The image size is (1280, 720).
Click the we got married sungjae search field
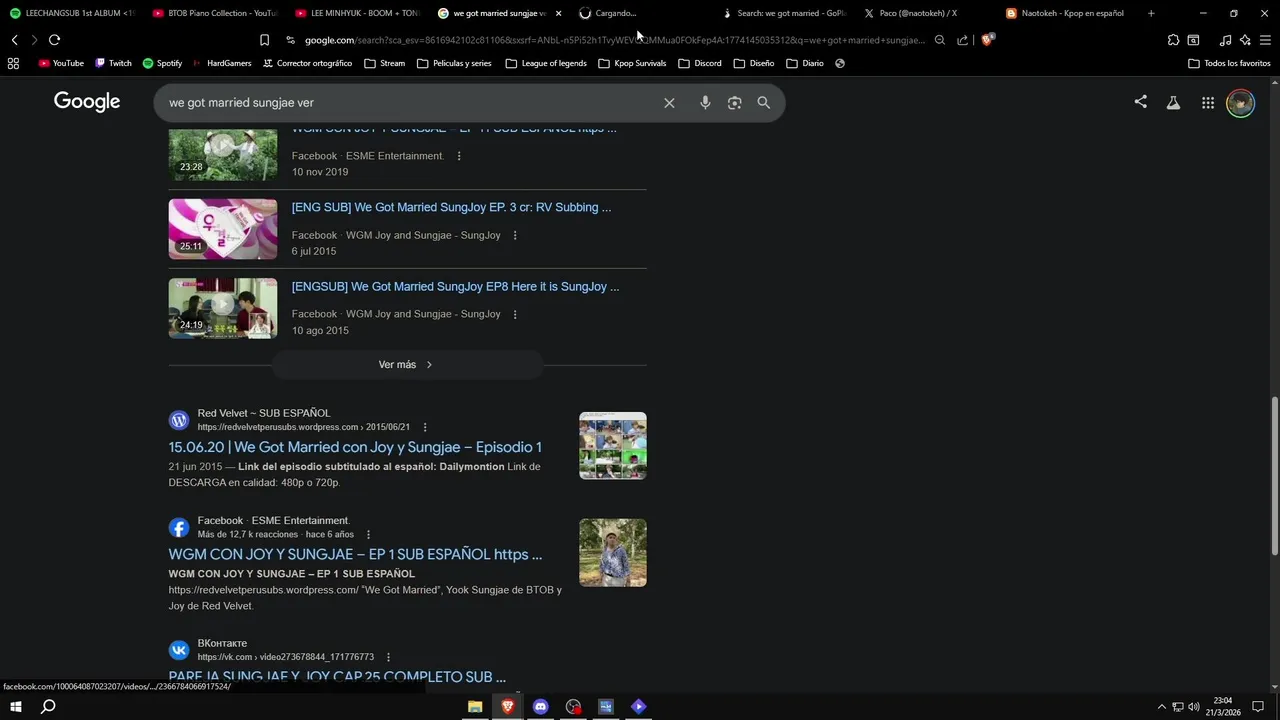[410, 103]
